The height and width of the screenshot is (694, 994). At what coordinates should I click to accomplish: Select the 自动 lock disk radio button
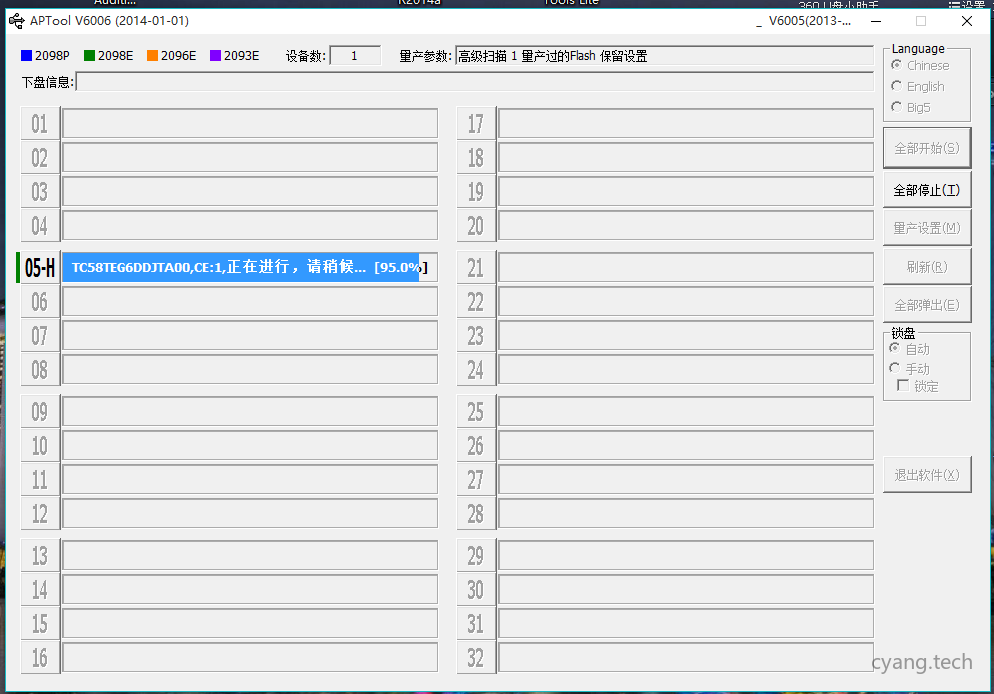coord(895,349)
